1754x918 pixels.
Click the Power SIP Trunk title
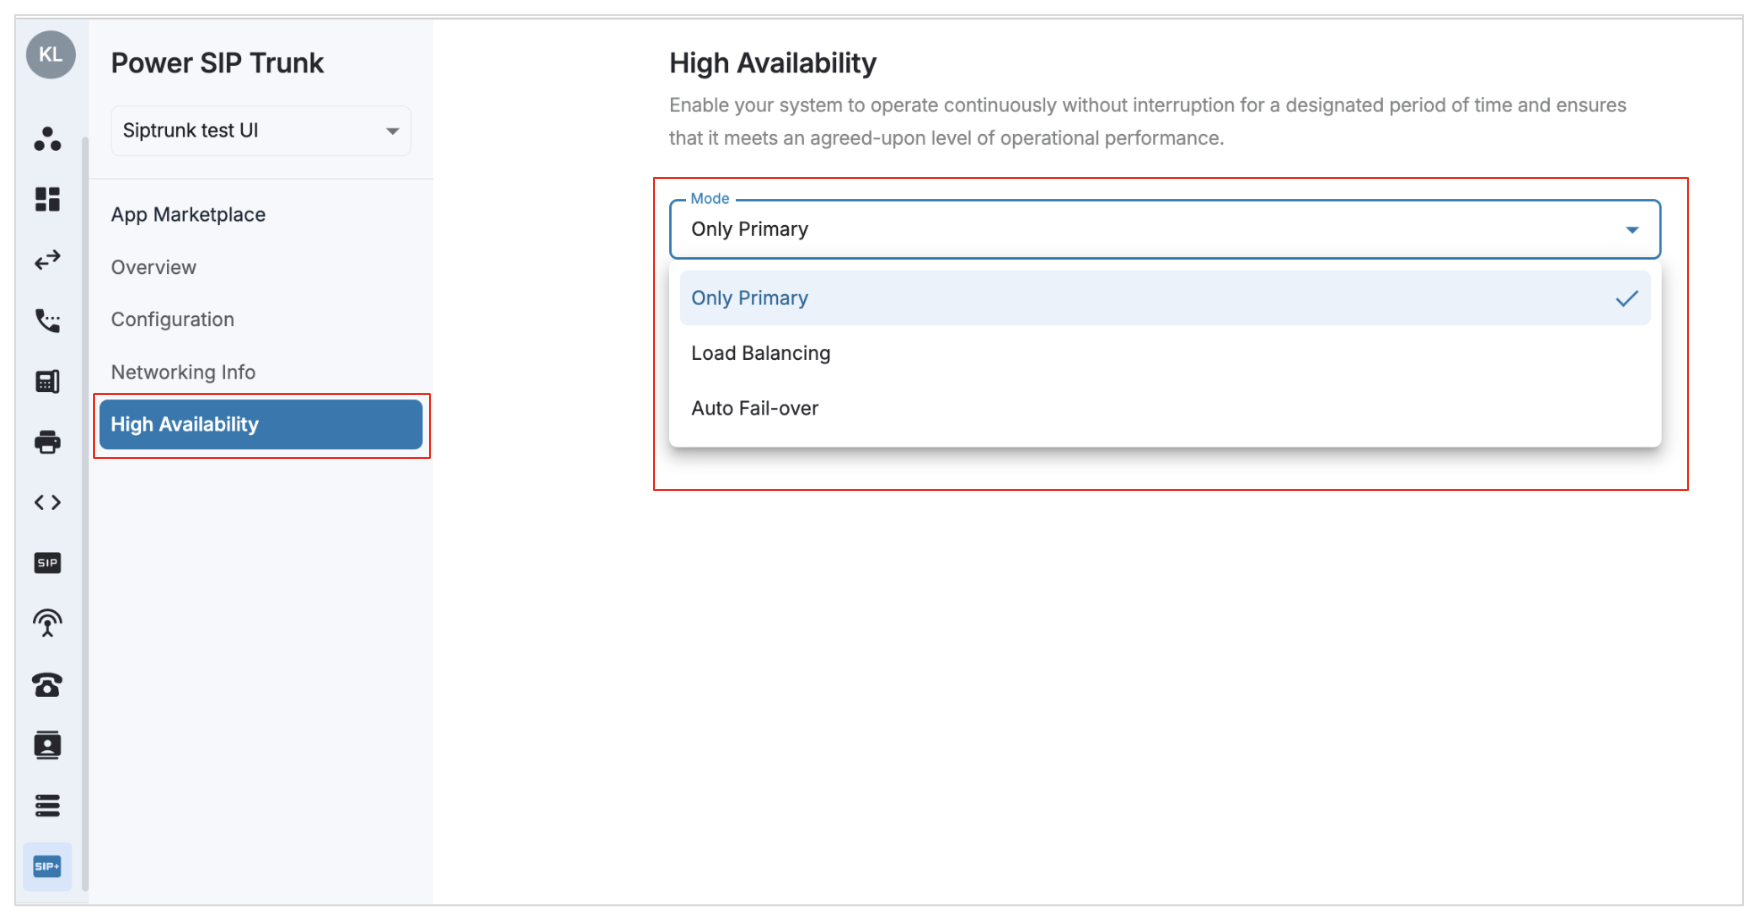click(217, 63)
